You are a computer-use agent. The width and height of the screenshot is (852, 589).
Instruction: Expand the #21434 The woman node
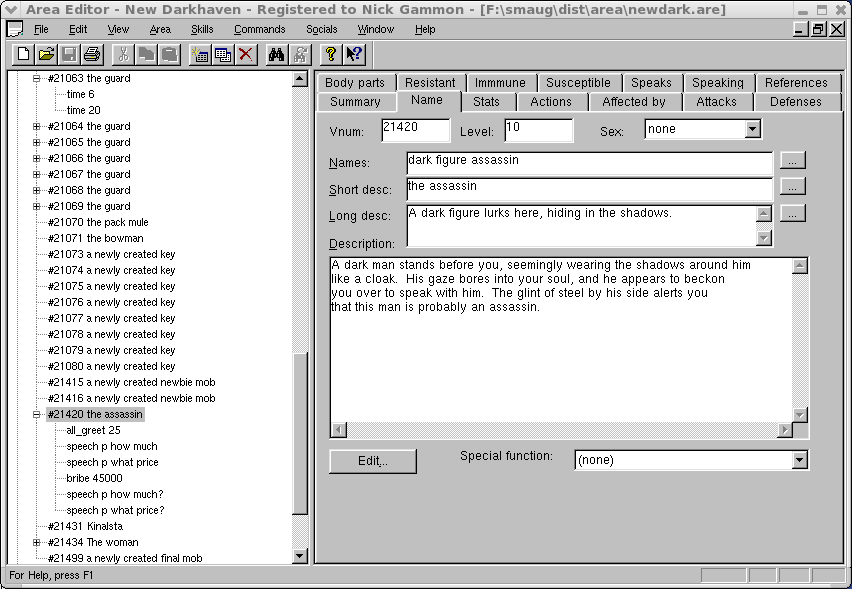[x=36, y=542]
